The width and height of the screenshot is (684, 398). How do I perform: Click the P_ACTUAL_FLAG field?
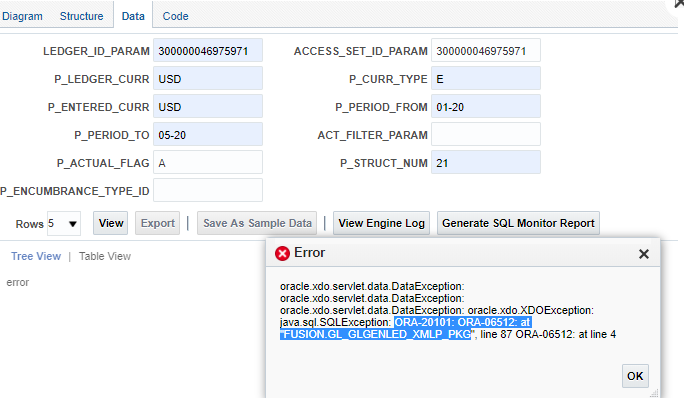click(208, 162)
